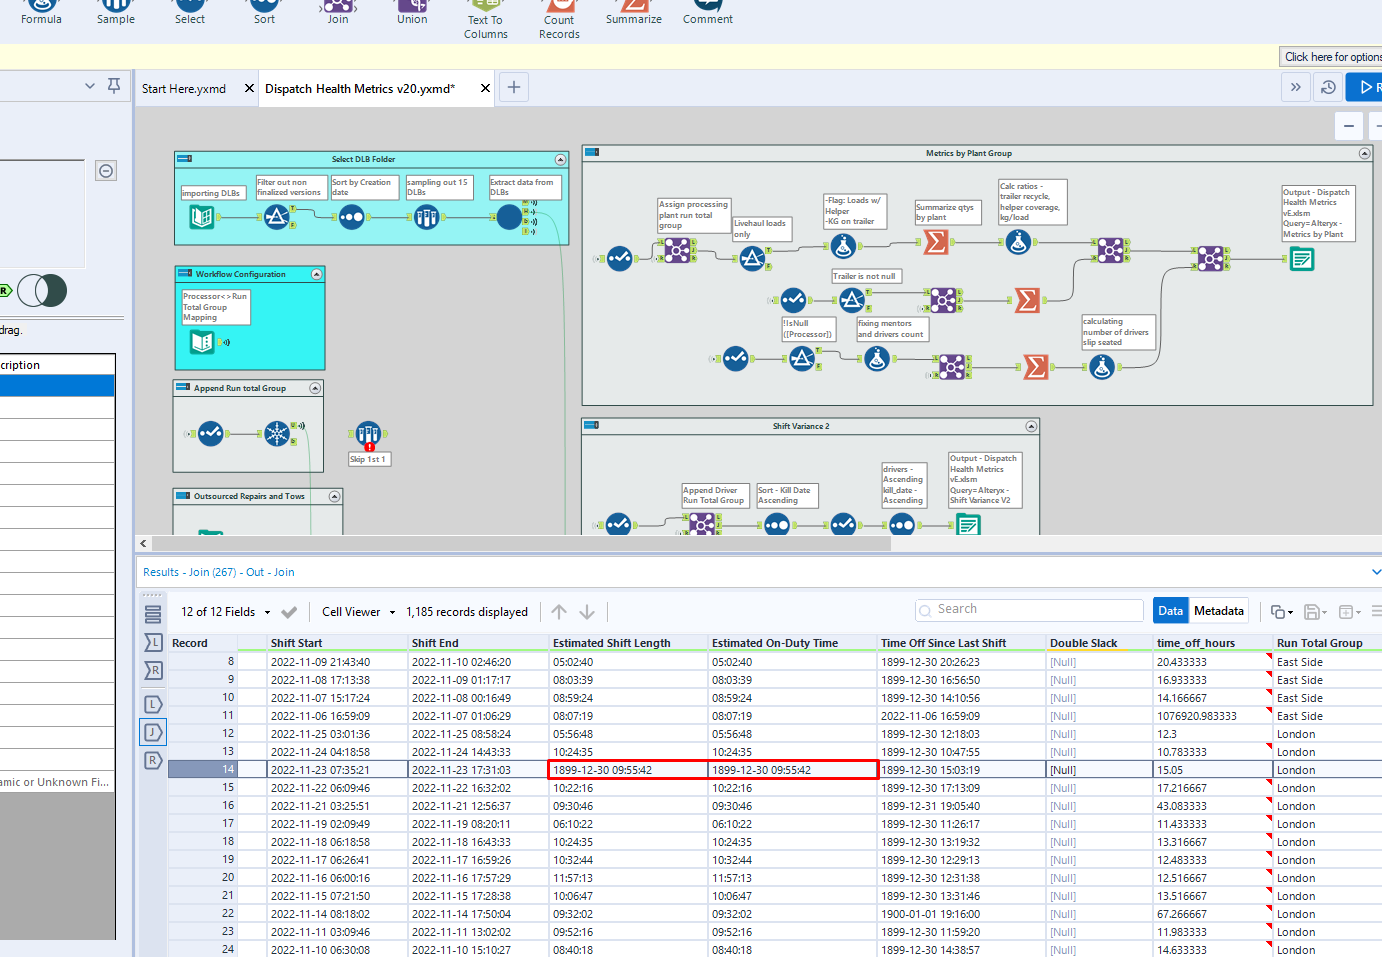Show the J join output anchor results
1382x957 pixels.
pos(153,733)
